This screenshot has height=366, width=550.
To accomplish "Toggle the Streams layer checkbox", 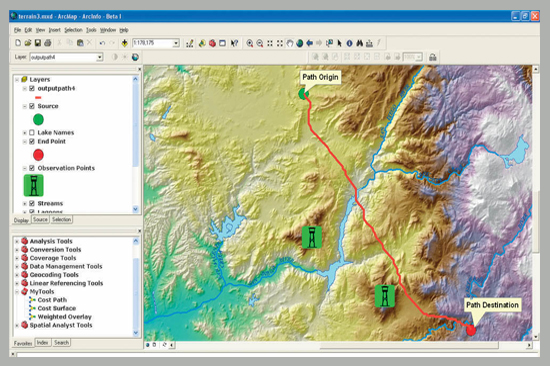I will point(32,203).
